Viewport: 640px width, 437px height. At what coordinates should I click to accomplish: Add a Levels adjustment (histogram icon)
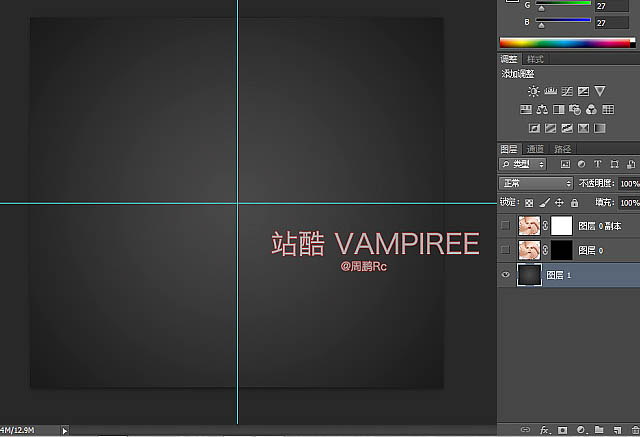[x=550, y=91]
